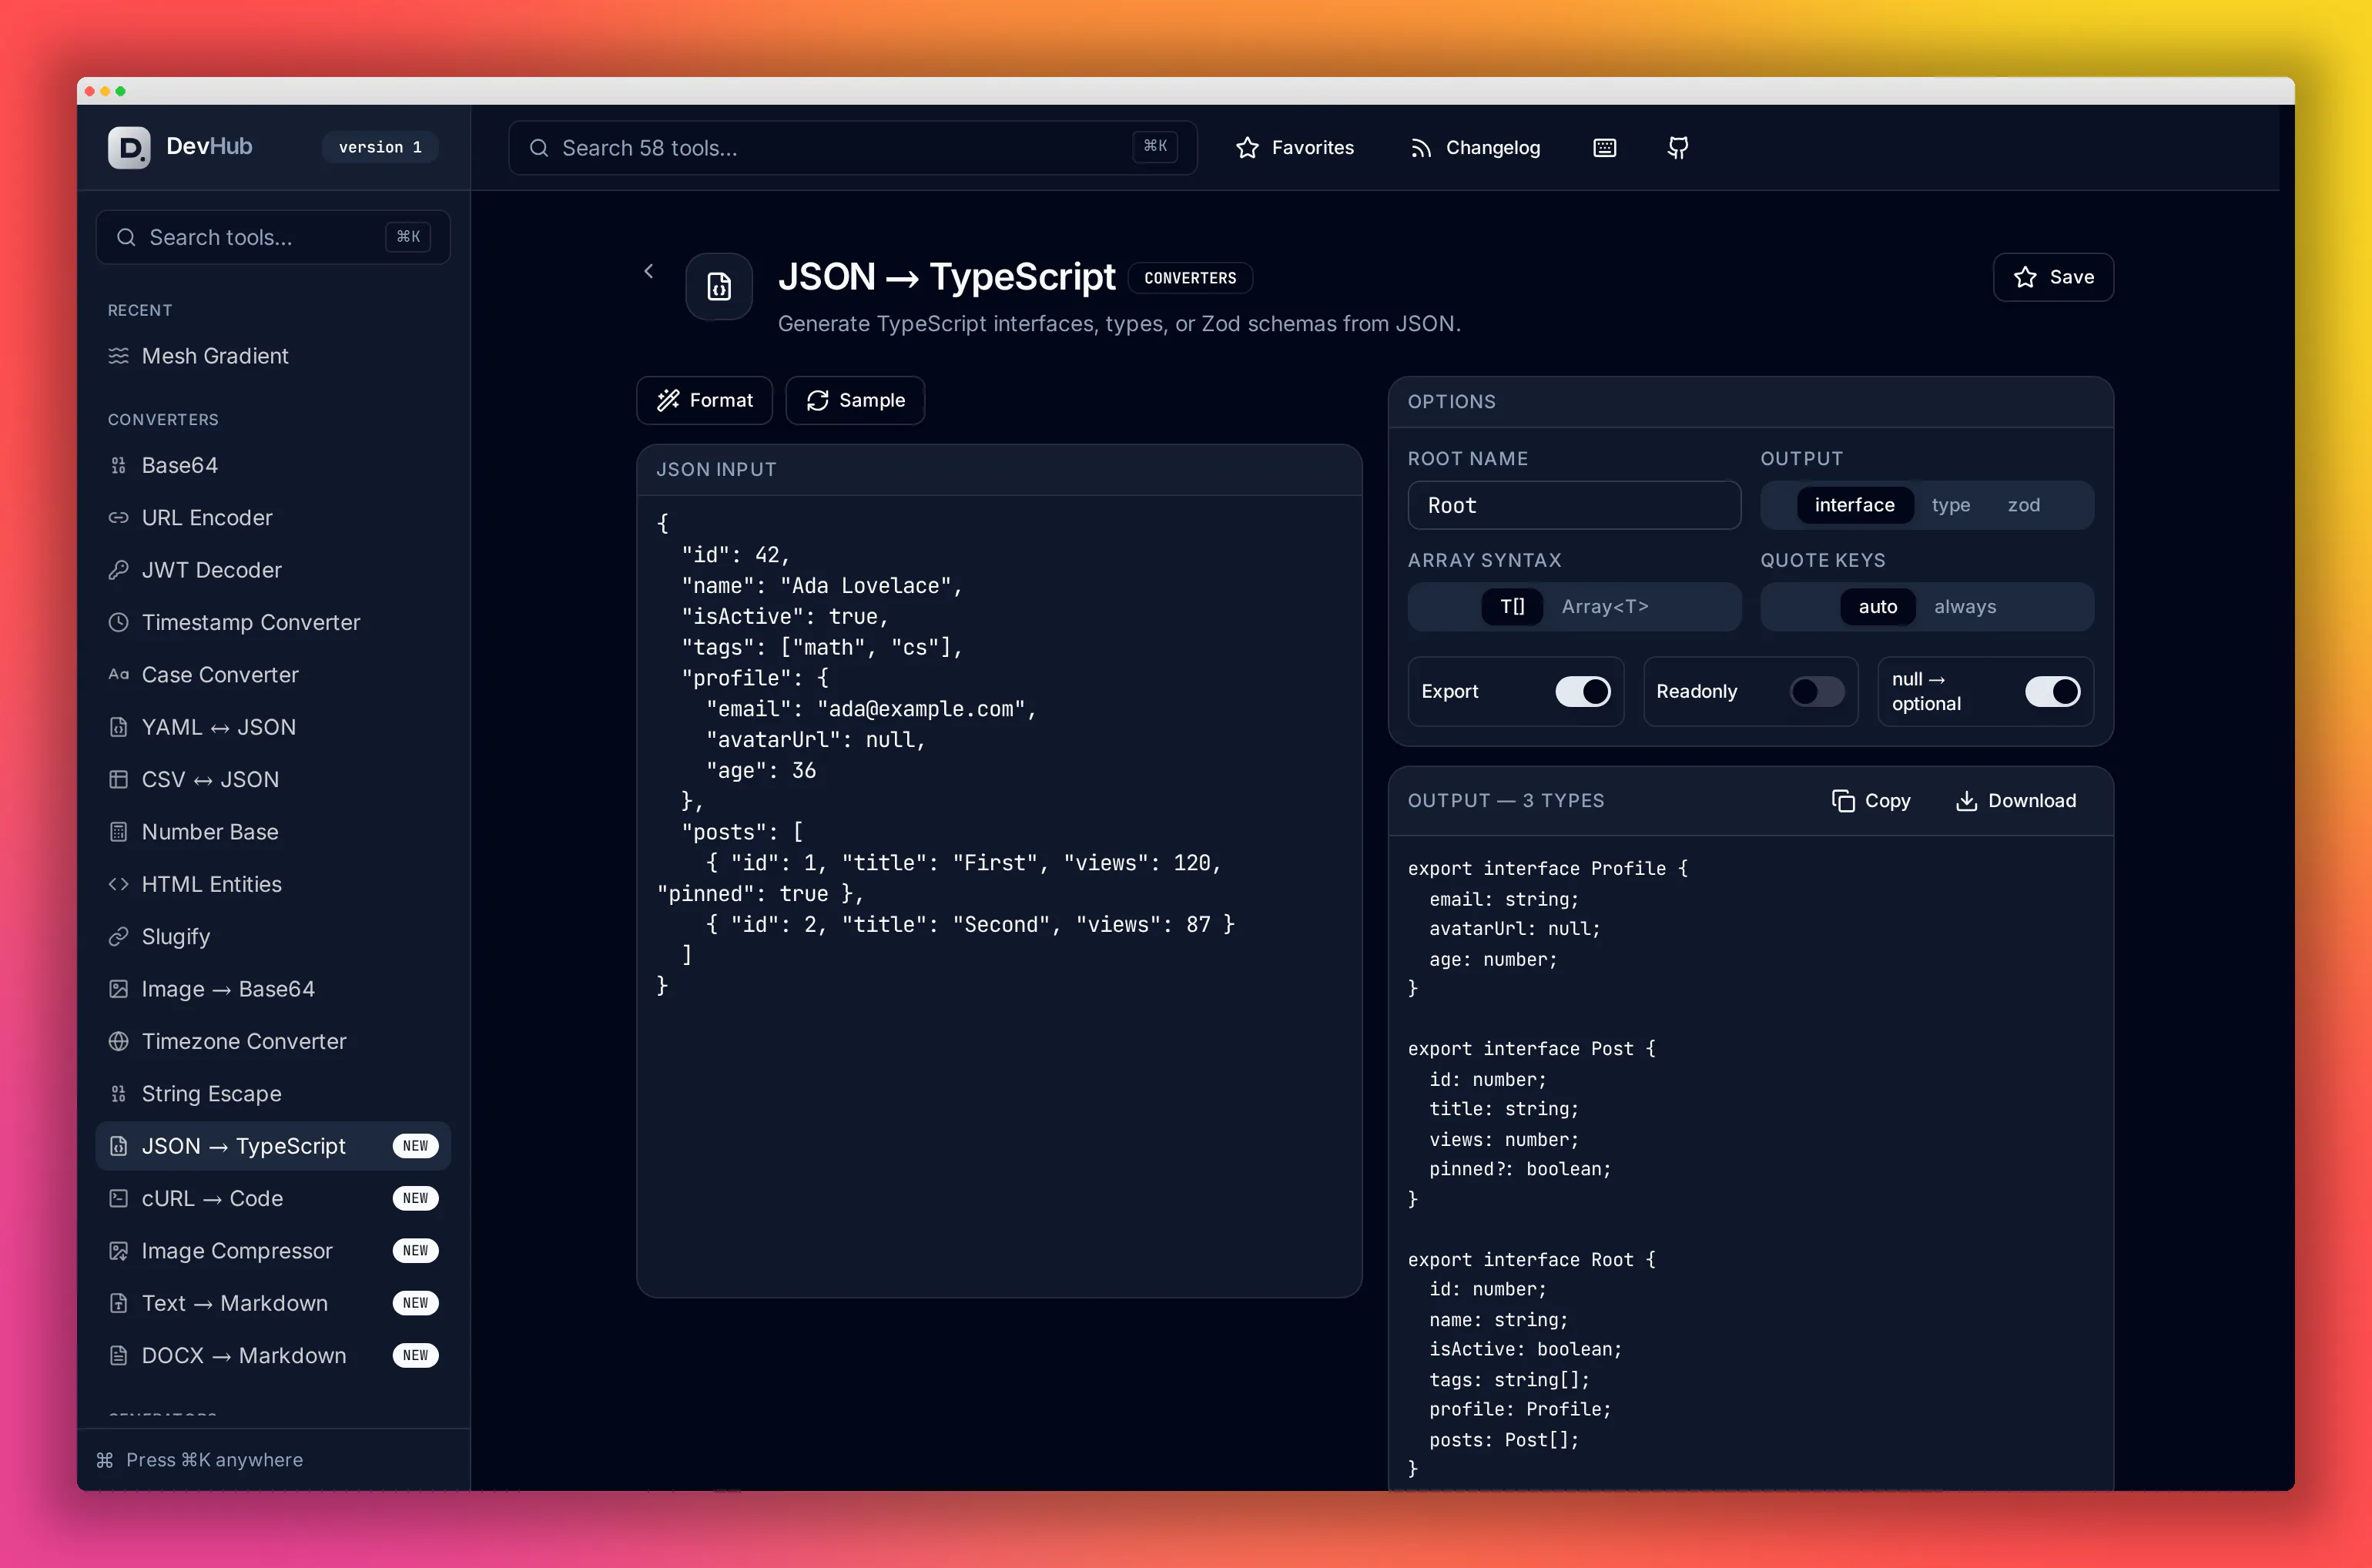The width and height of the screenshot is (2372, 1568).
Task: Click 'Press ⌘K anywhere' footer hint
Action: click(214, 1459)
